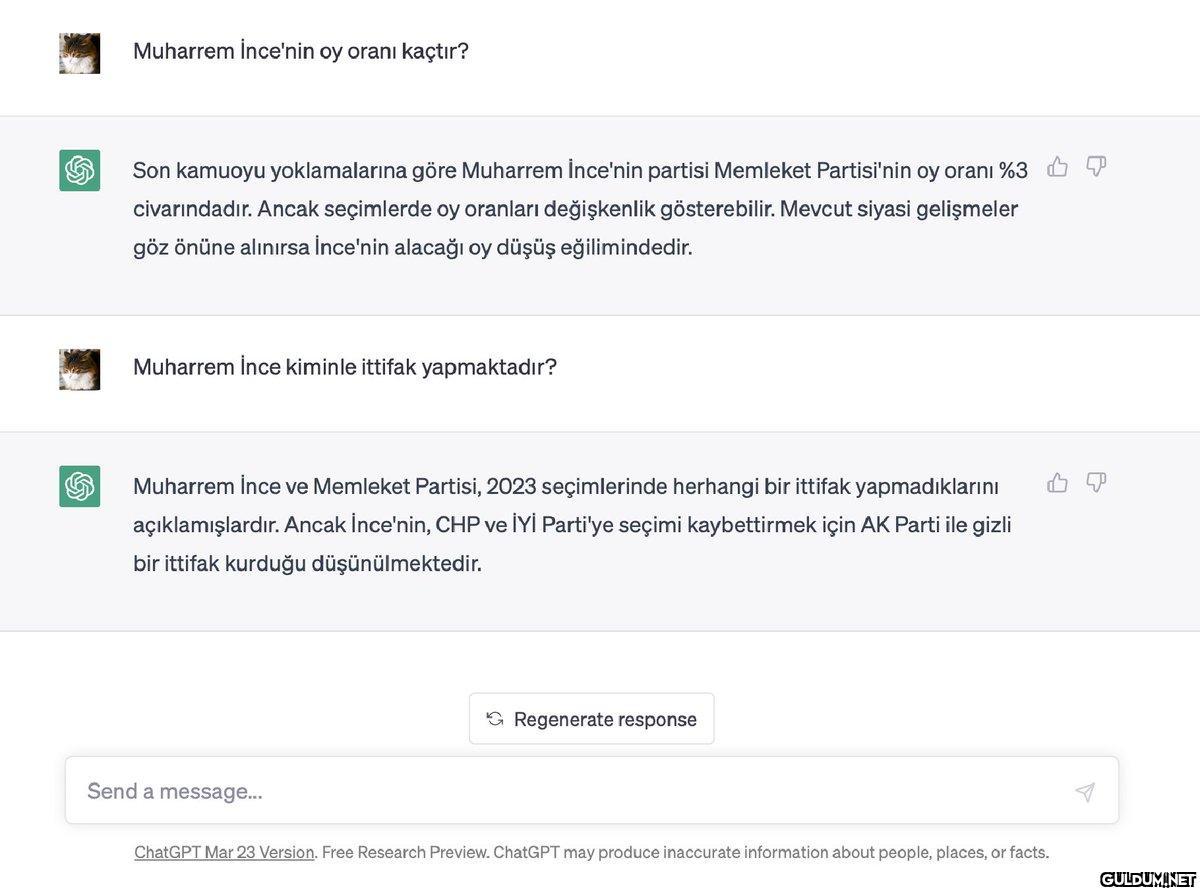1200x891 pixels.
Task: Give thumbs up to the ittifak answer
Action: click(1057, 484)
